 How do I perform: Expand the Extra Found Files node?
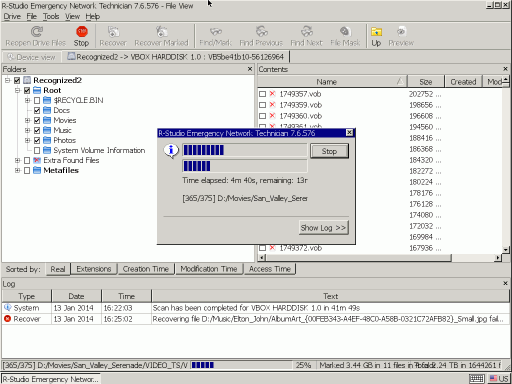pyautogui.click(x=18, y=160)
